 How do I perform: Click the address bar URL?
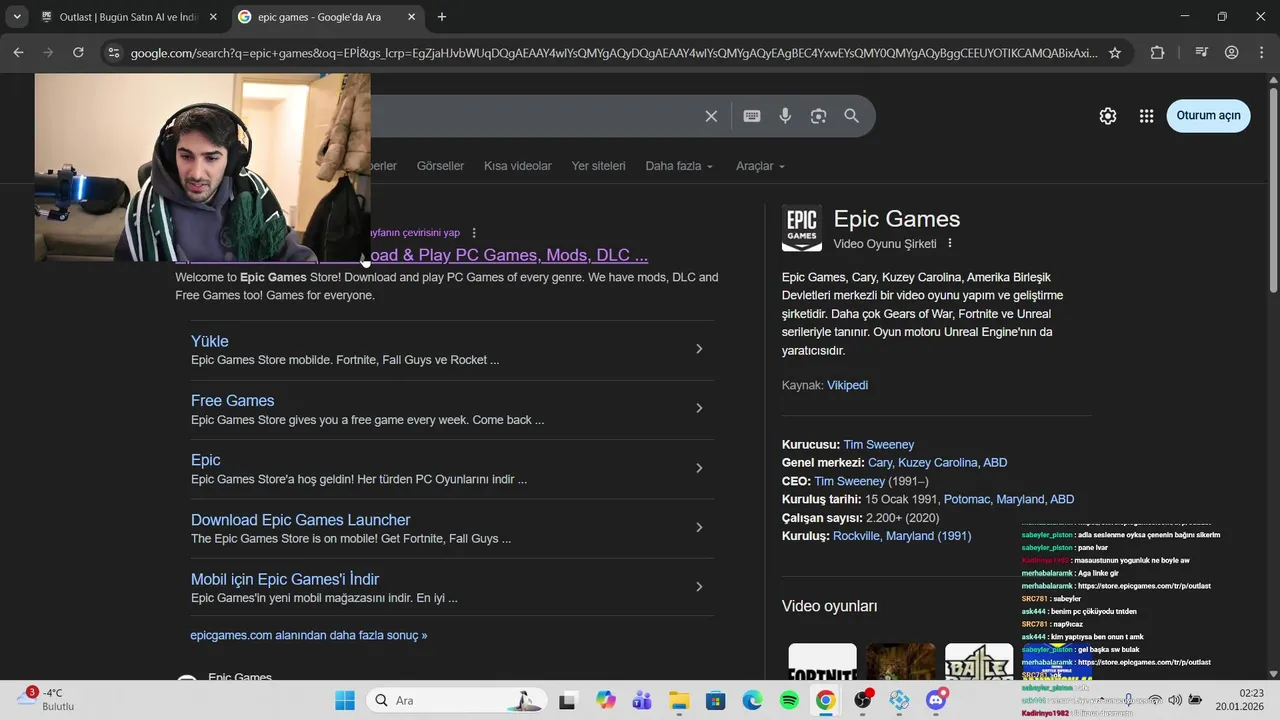click(x=614, y=53)
